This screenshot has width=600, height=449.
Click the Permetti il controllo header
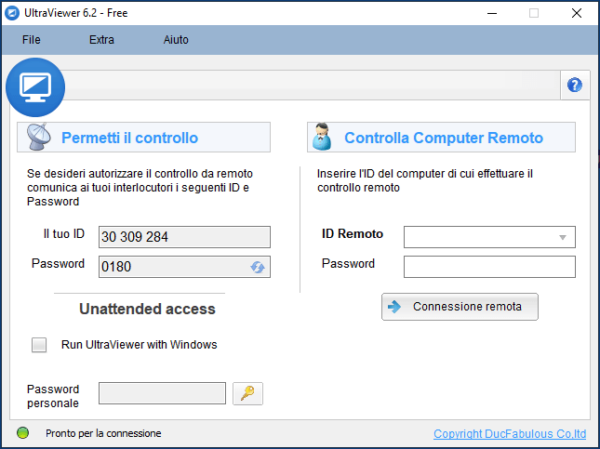144,137
